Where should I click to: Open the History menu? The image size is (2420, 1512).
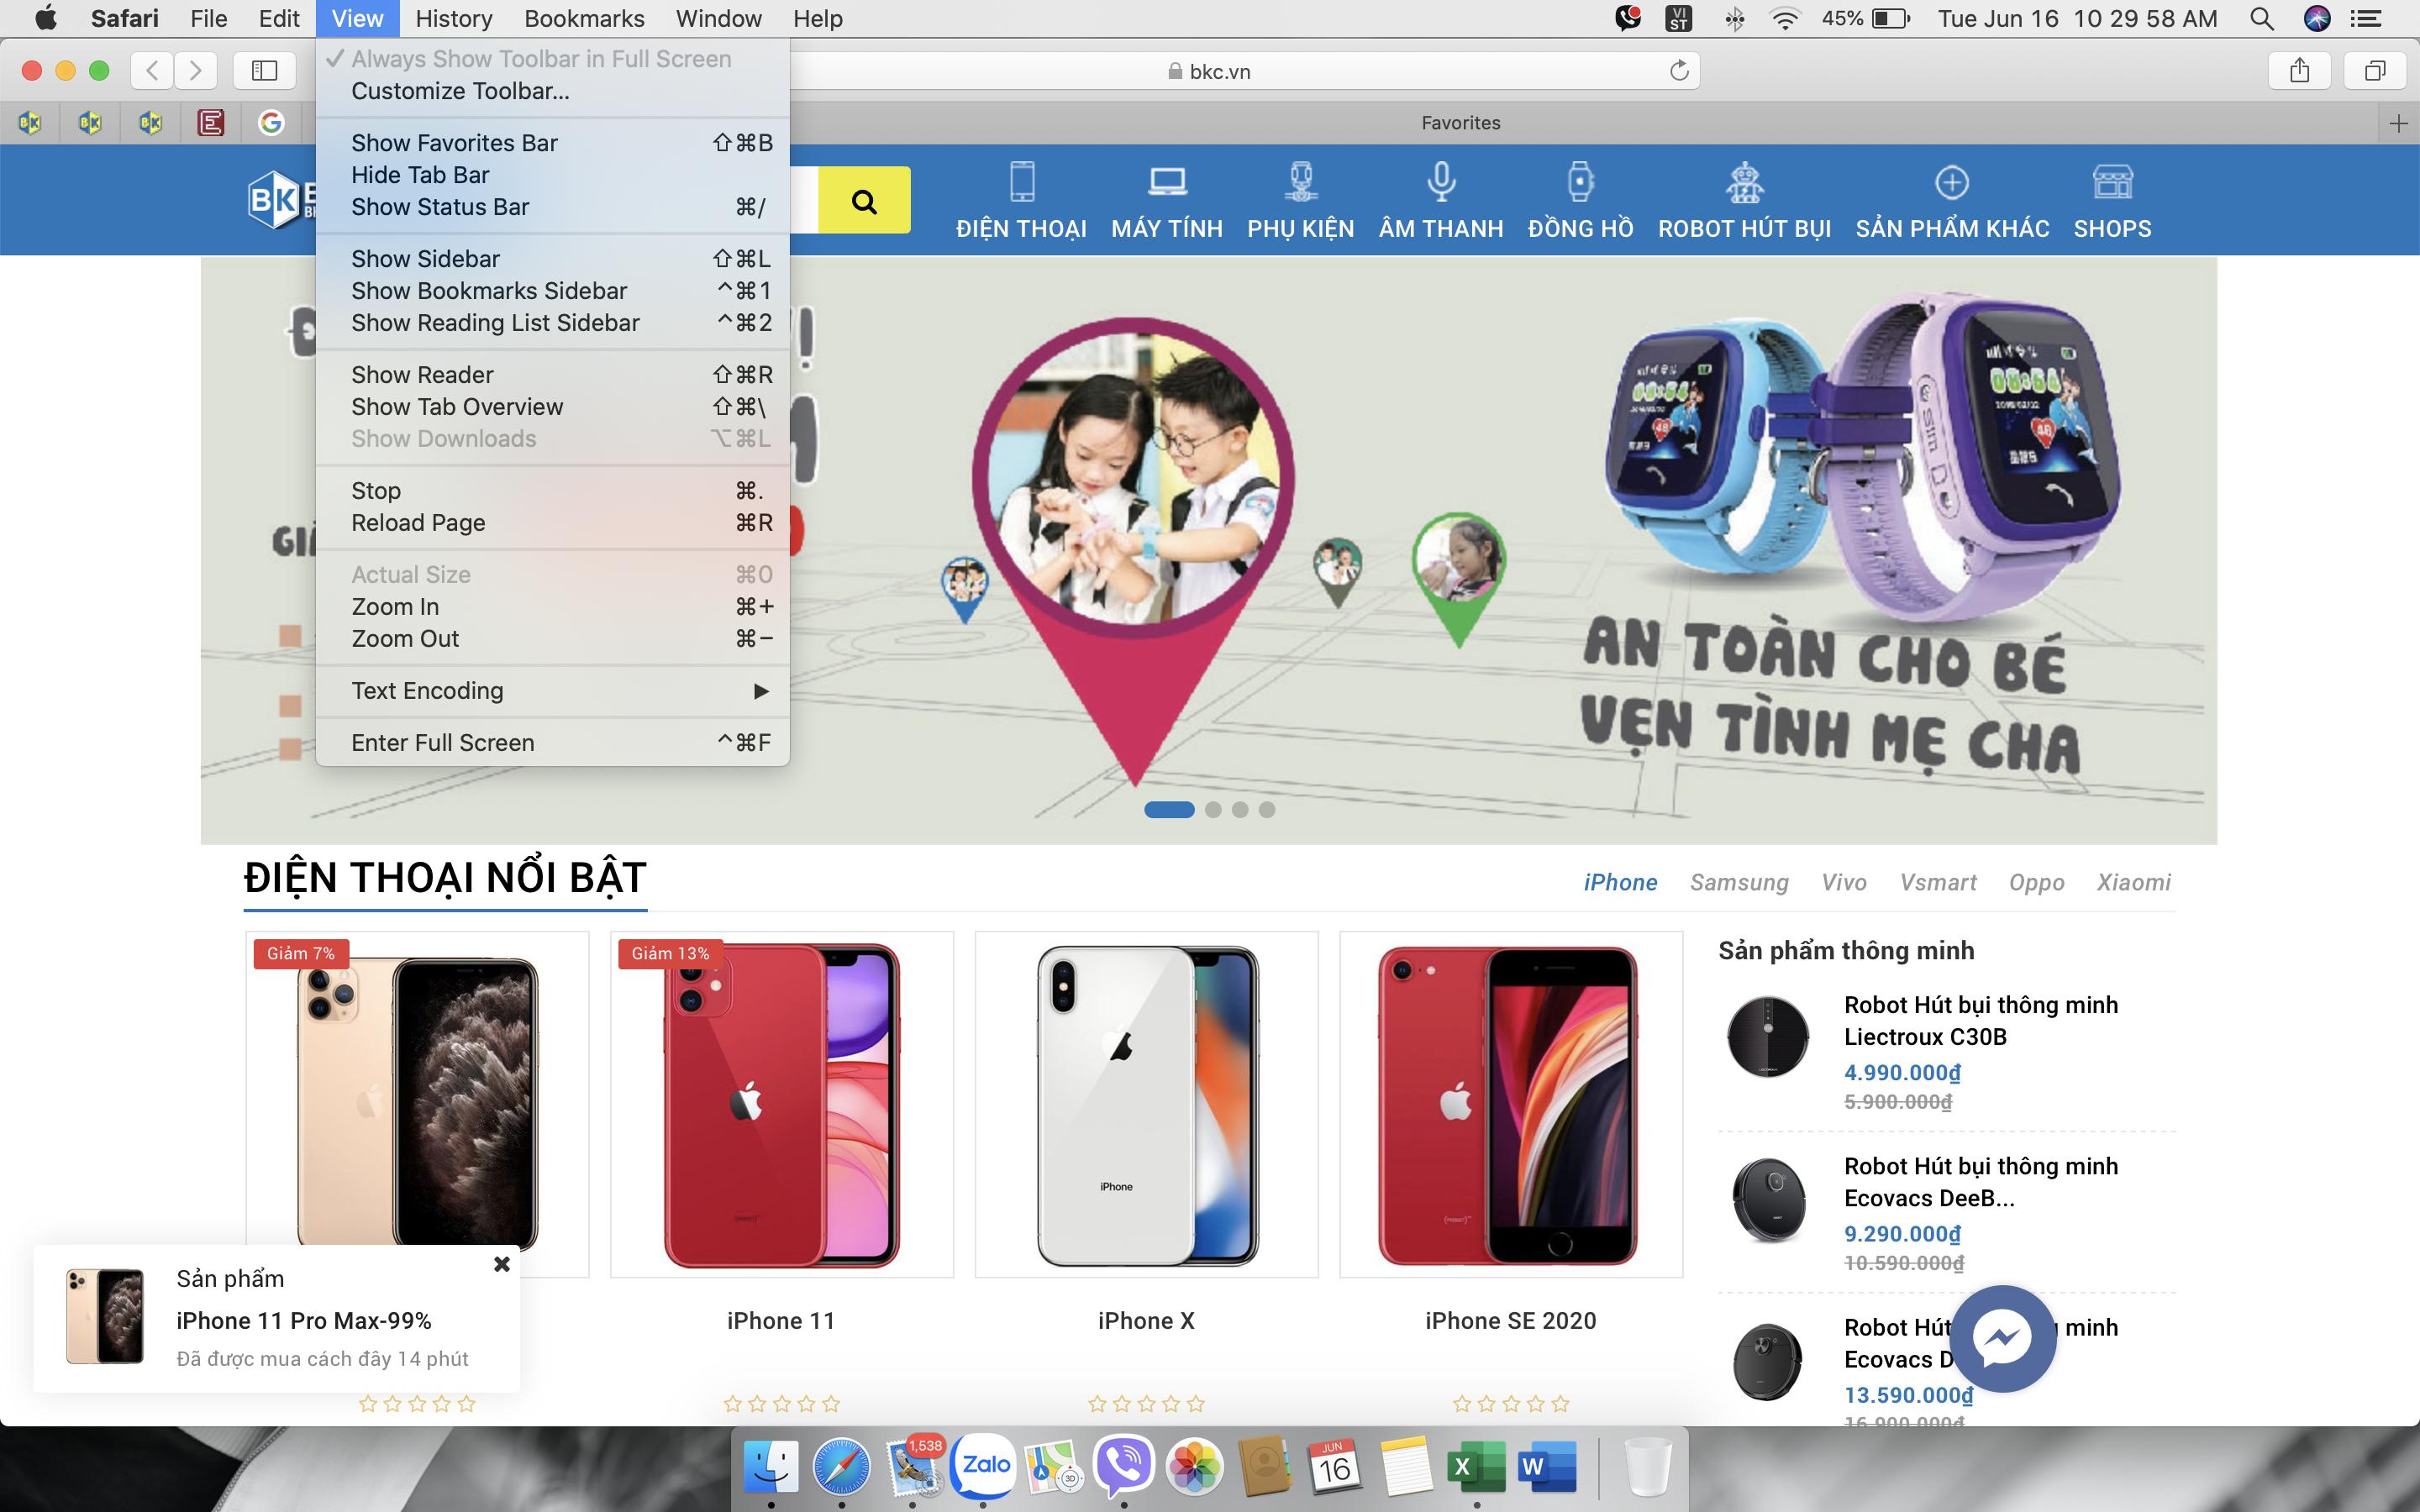[453, 18]
